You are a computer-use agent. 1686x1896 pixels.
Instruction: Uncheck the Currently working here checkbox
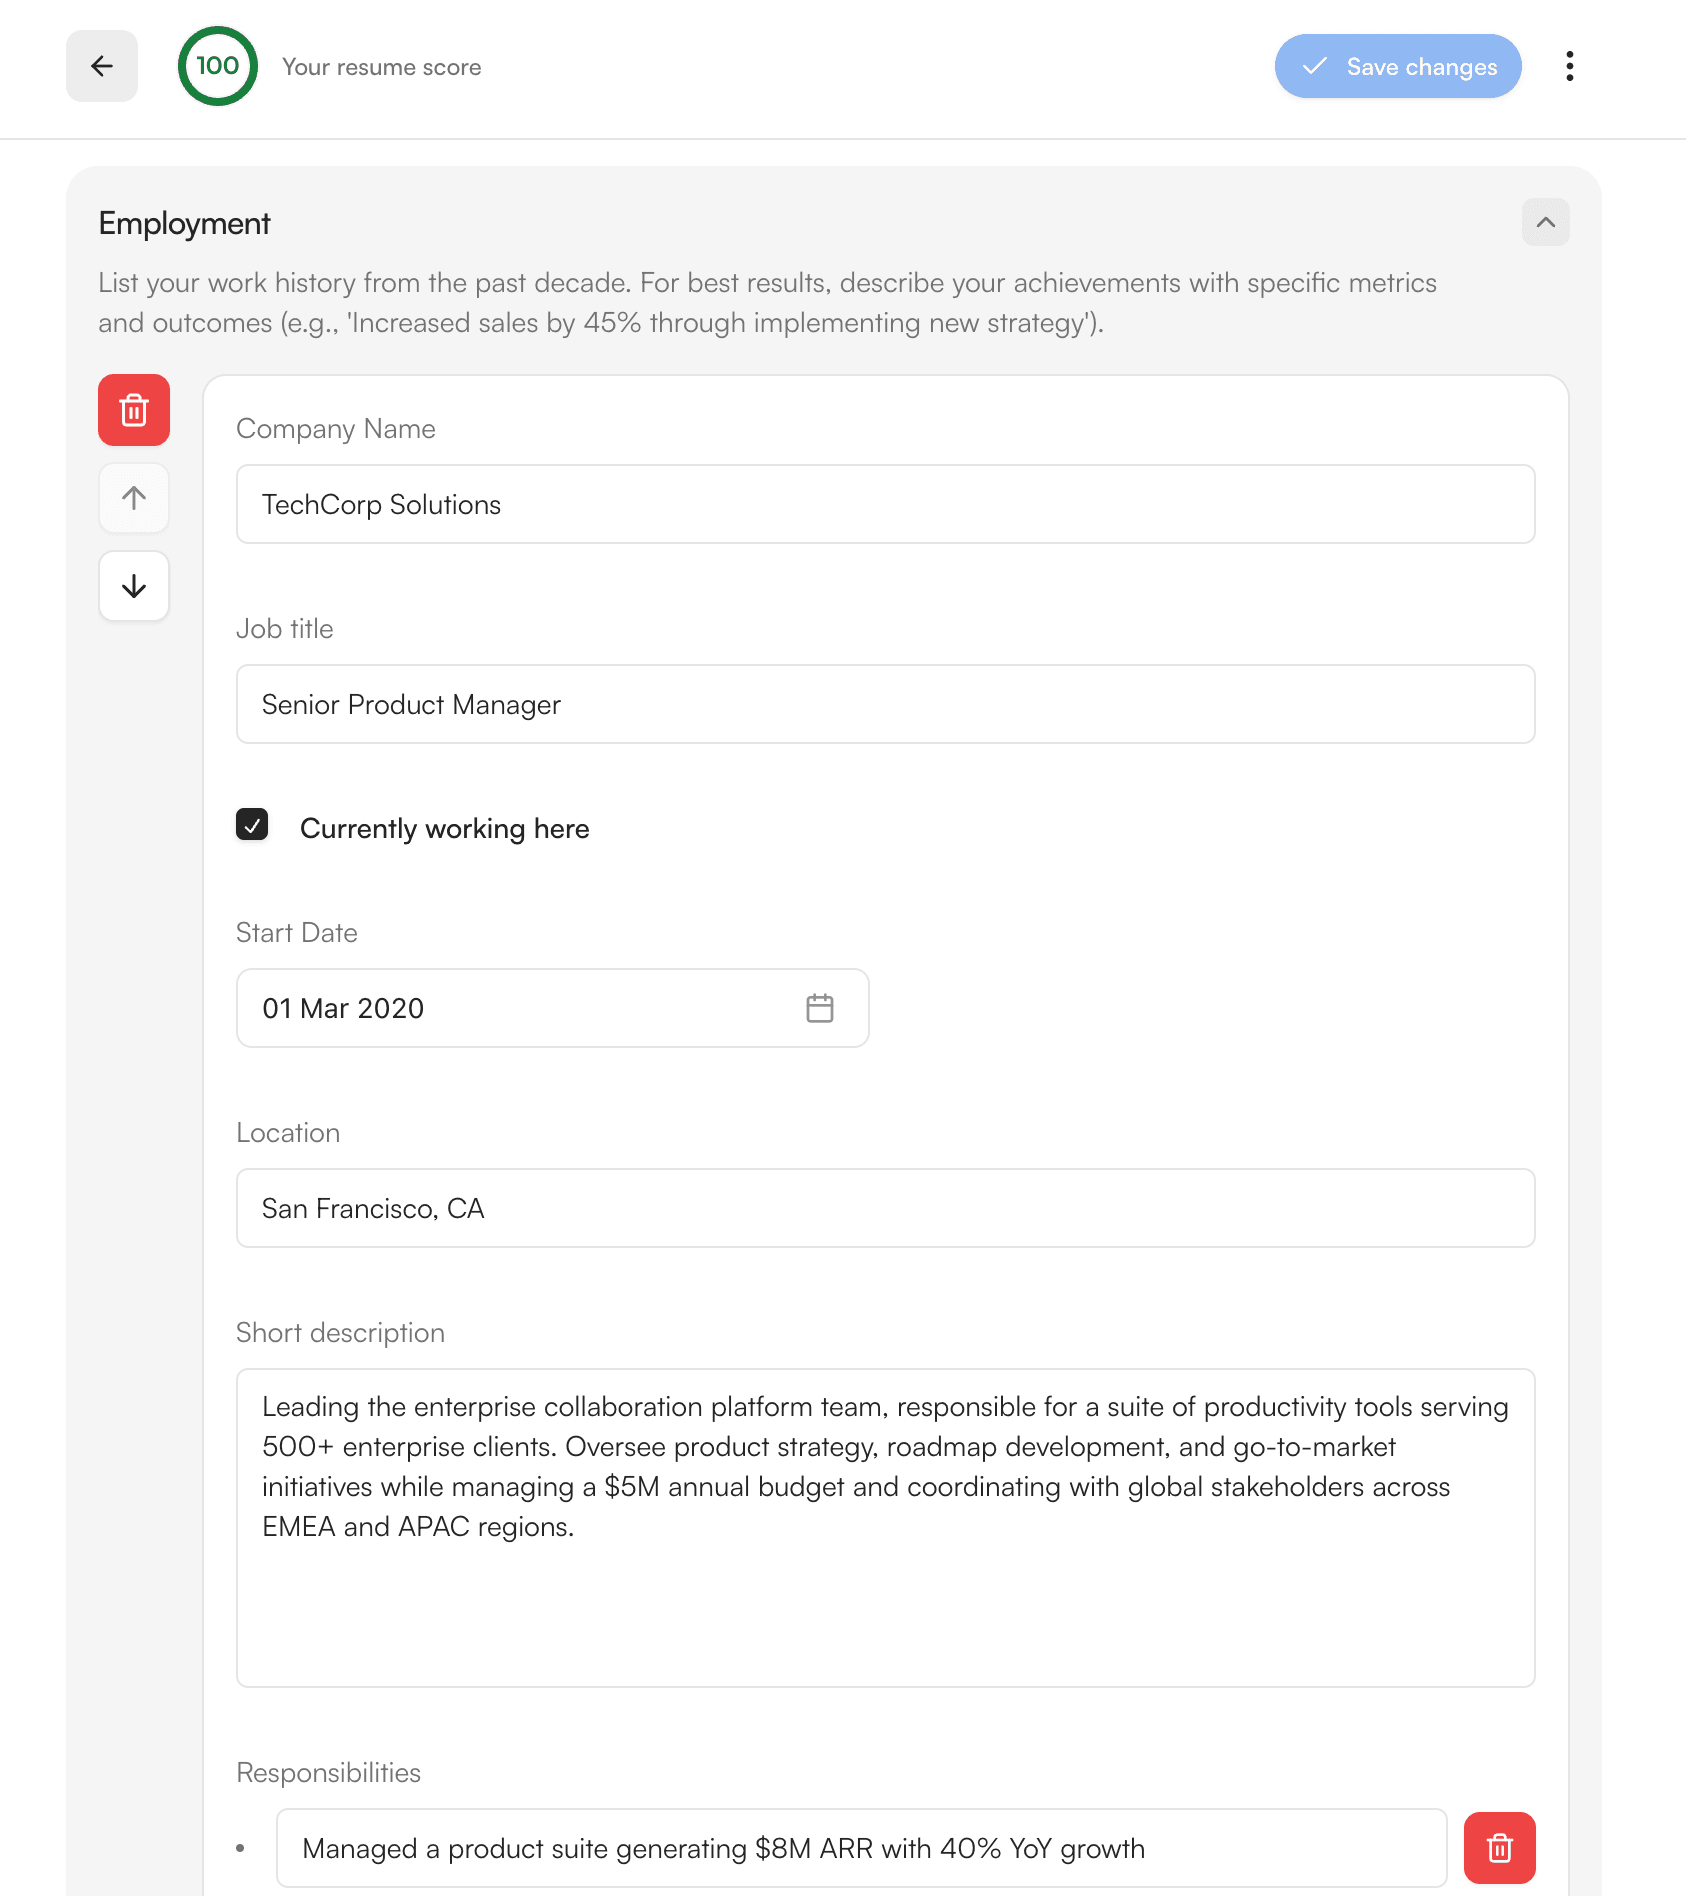252,825
